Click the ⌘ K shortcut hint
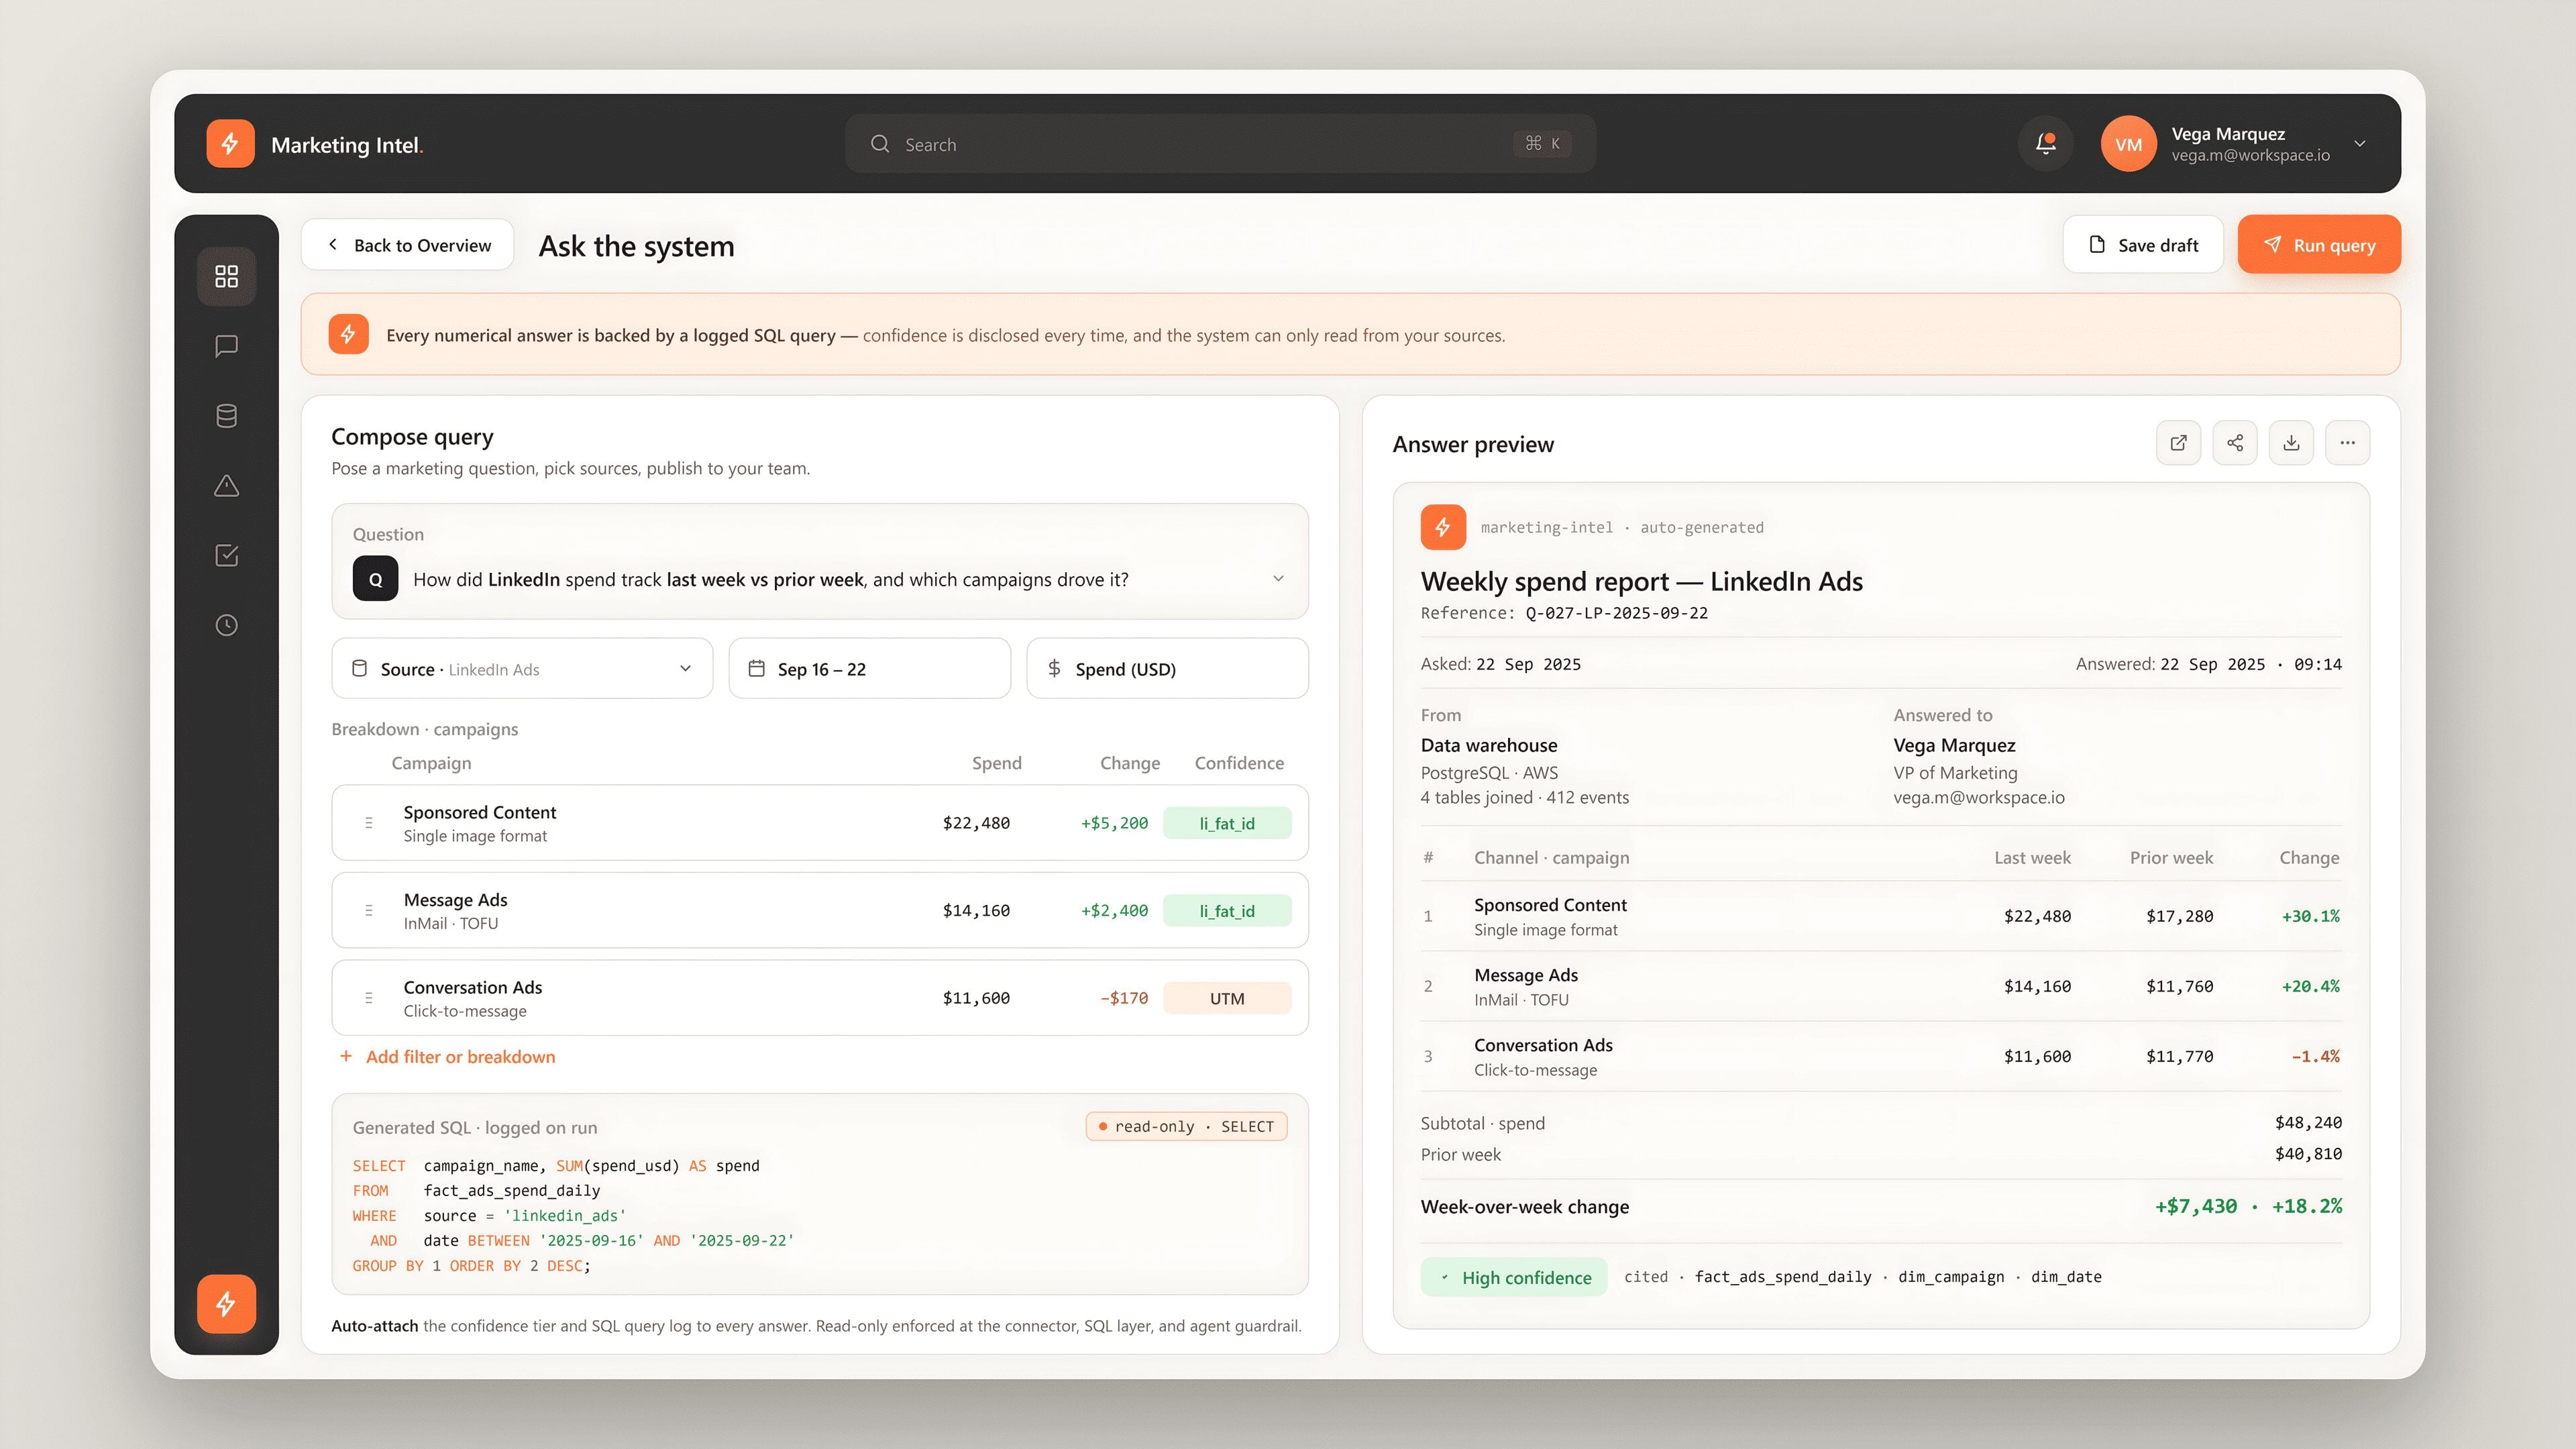Viewport: 2576px width, 1449px height. [x=1542, y=144]
